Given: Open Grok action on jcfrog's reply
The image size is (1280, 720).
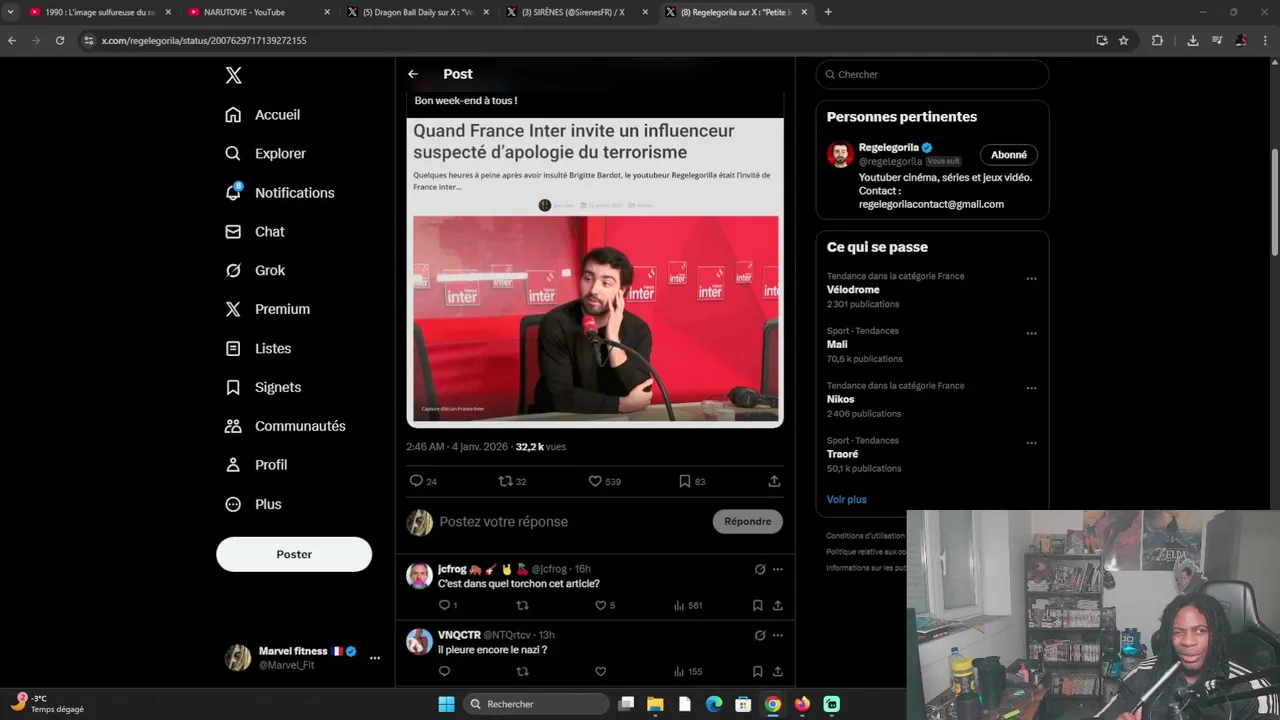Looking at the screenshot, I should (760, 569).
